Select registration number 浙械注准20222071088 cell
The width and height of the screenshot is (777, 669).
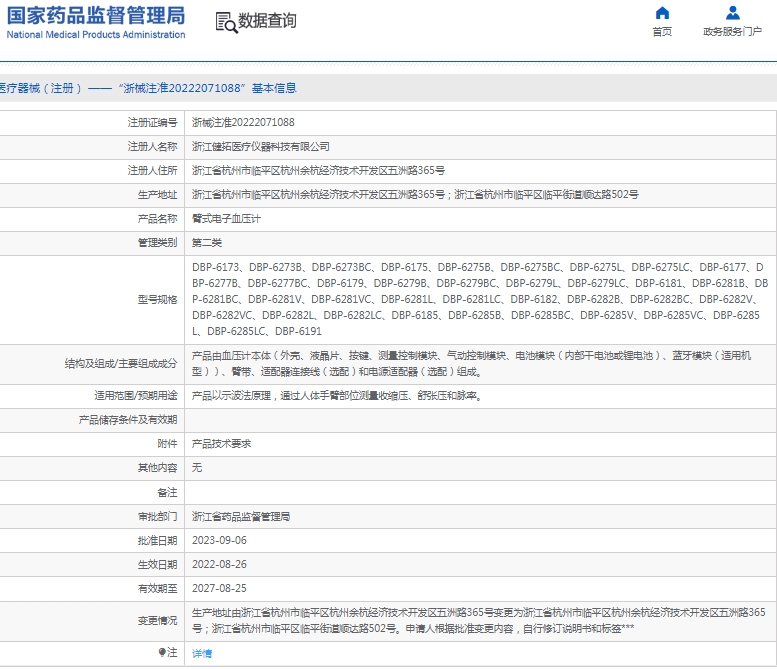pyautogui.click(x=243, y=122)
